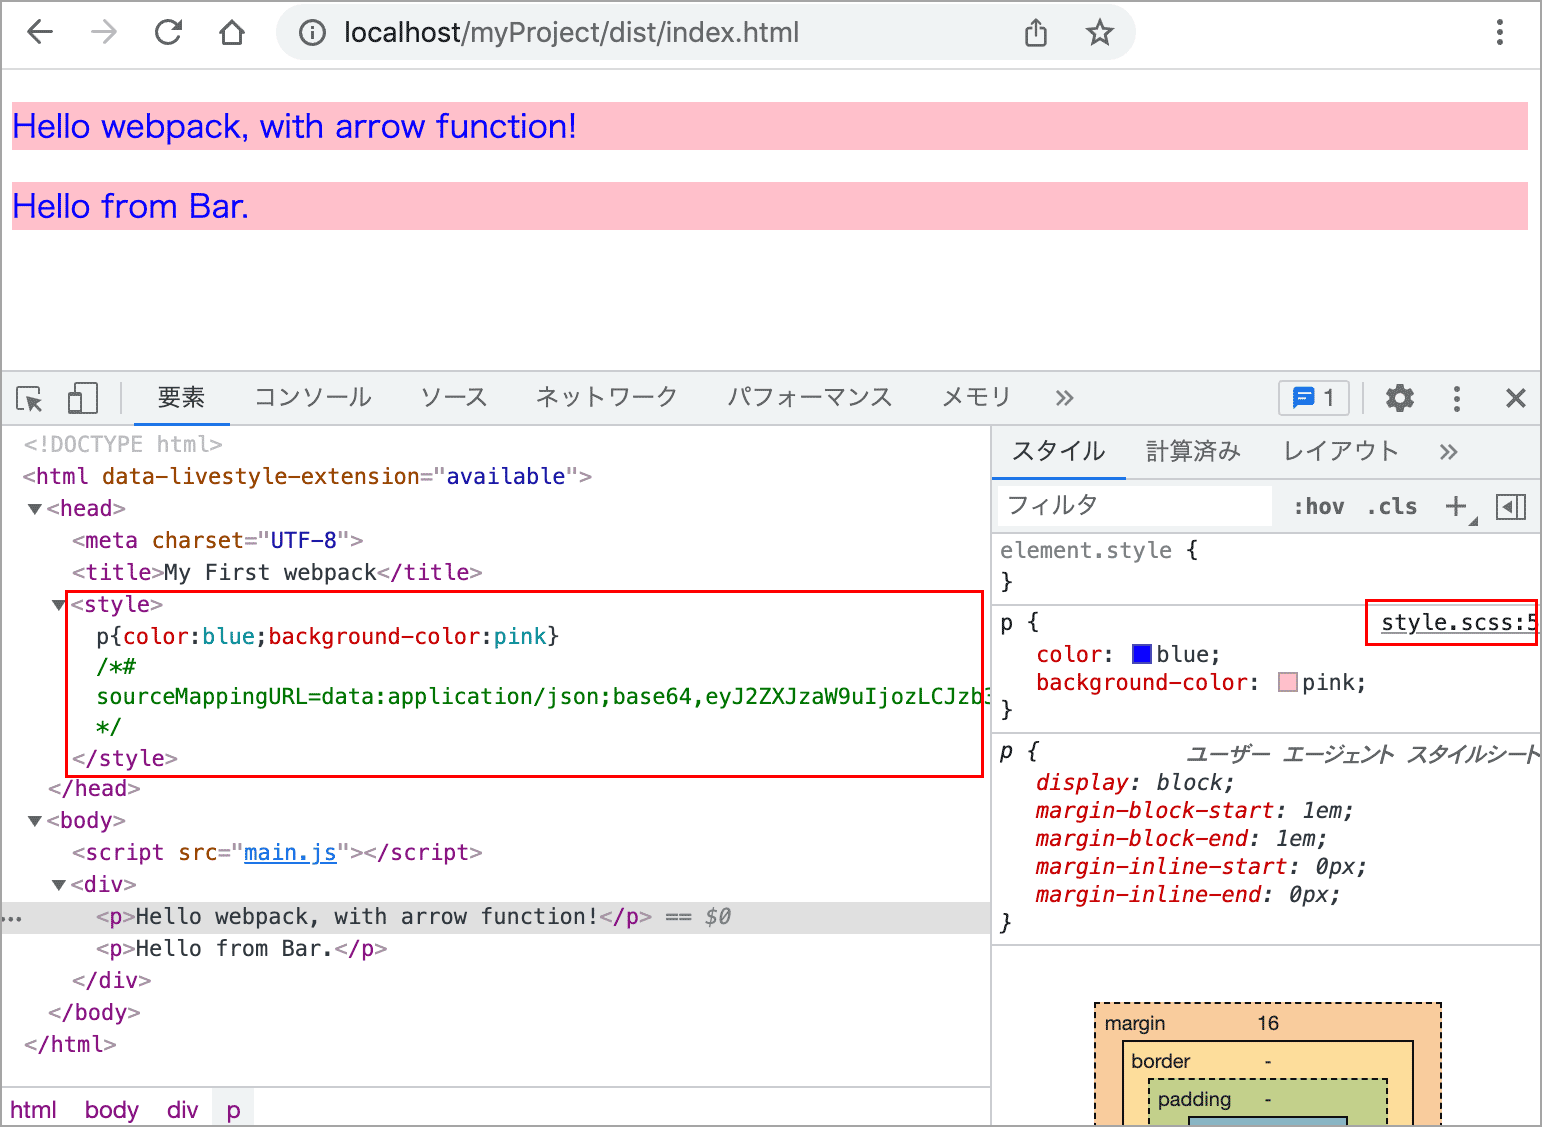Open the Chrome three-dot menu

(x=1500, y=33)
